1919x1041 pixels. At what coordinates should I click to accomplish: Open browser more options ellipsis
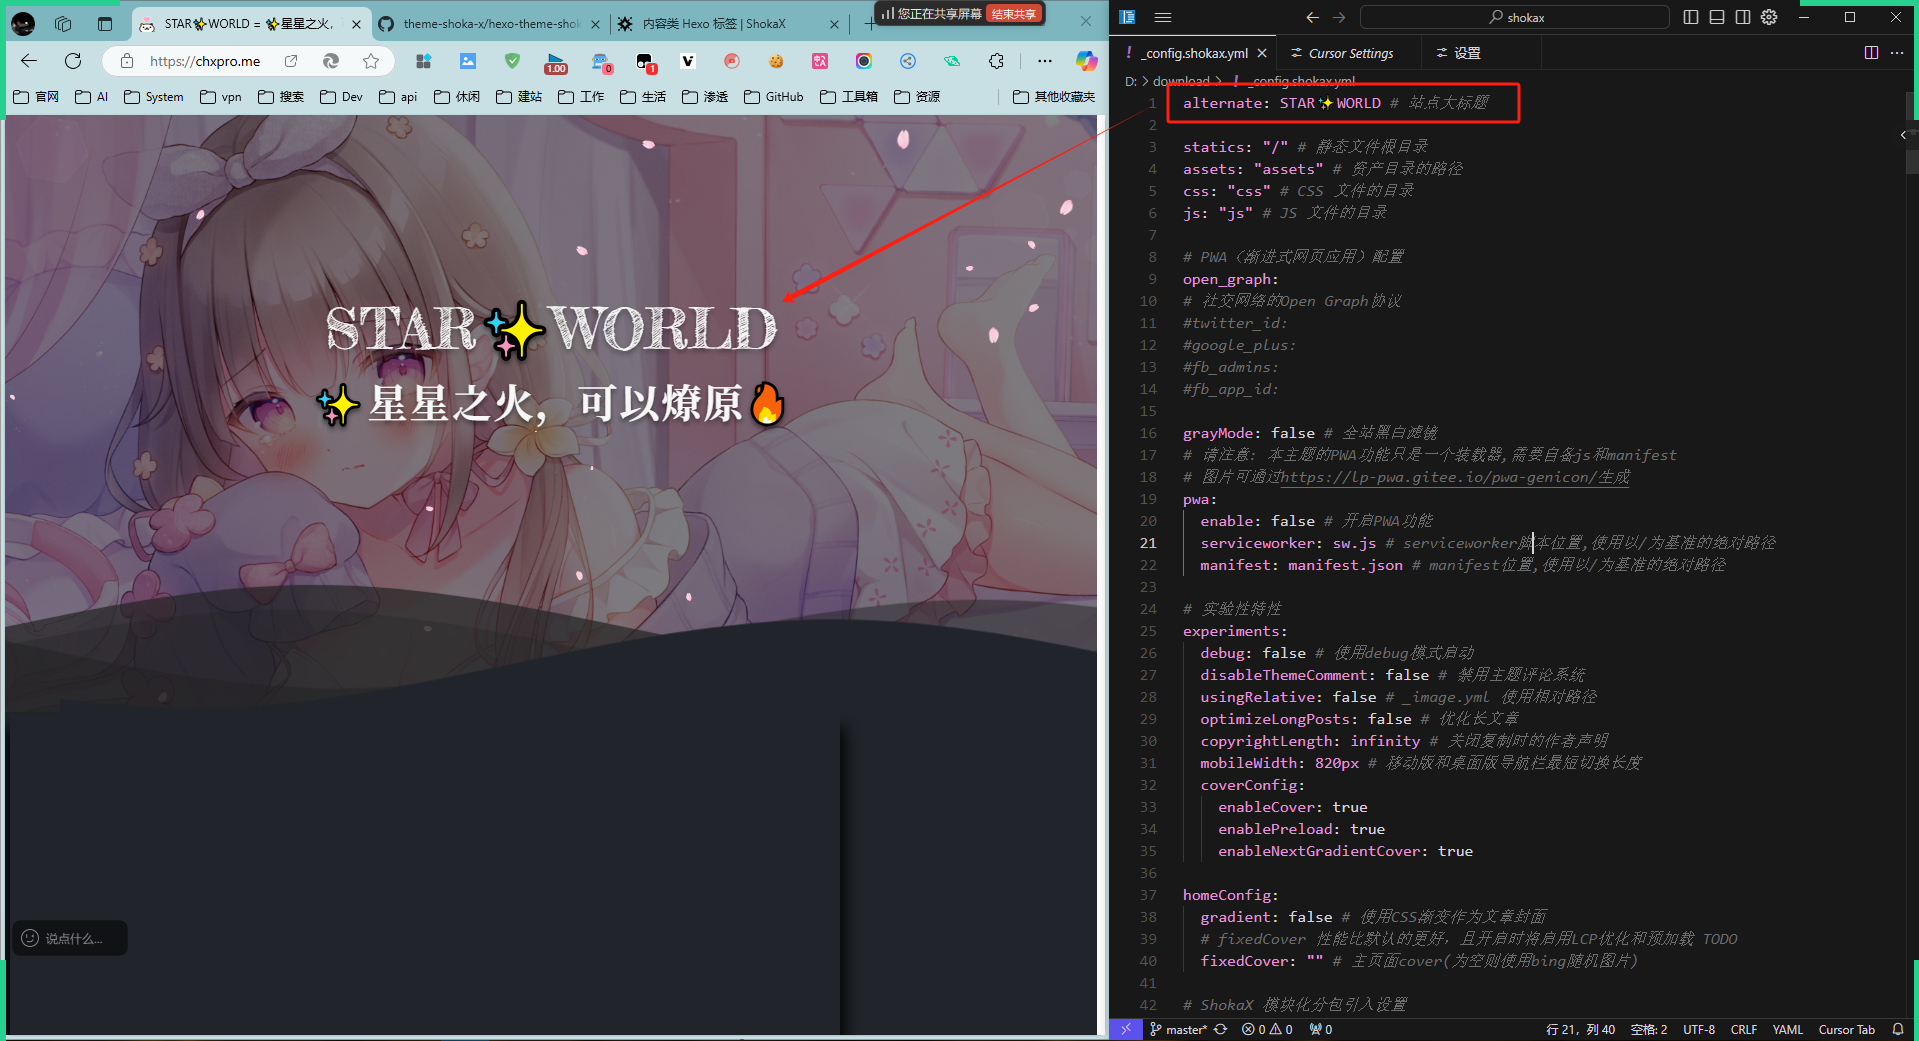[1045, 61]
